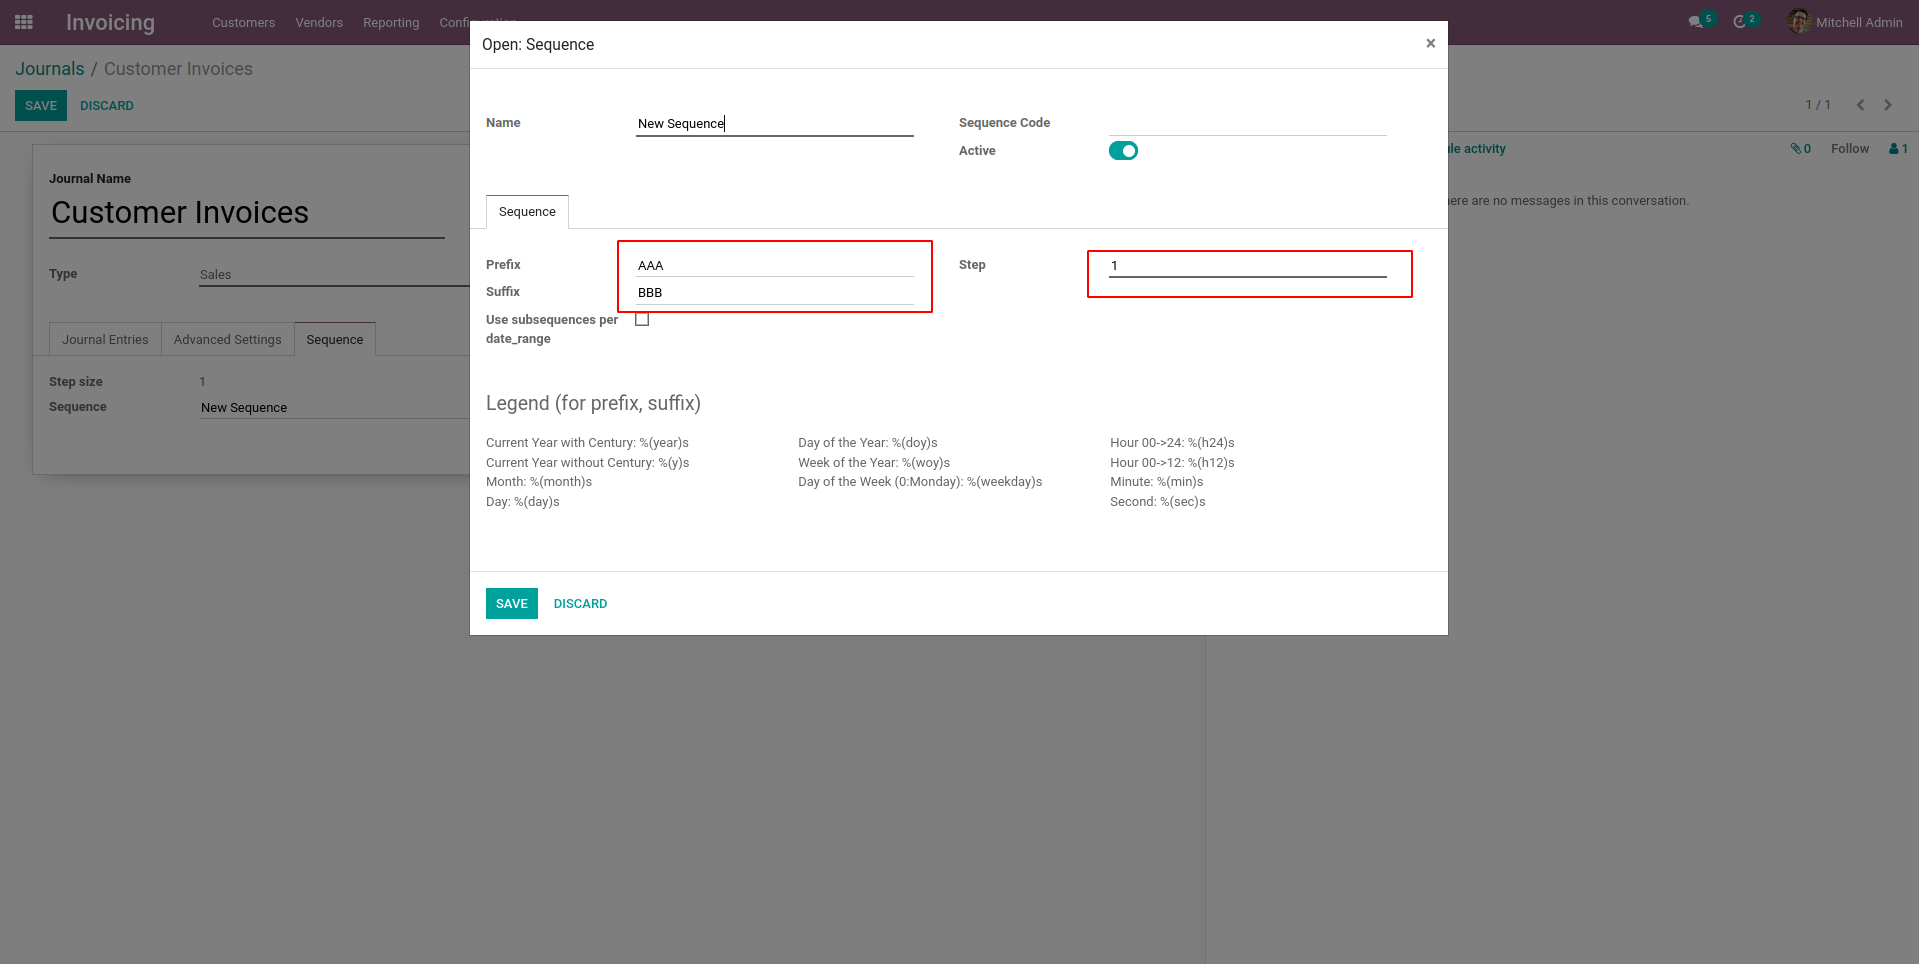The width and height of the screenshot is (1919, 964).
Task: Edit the Prefix field AAA
Action: pos(775,266)
